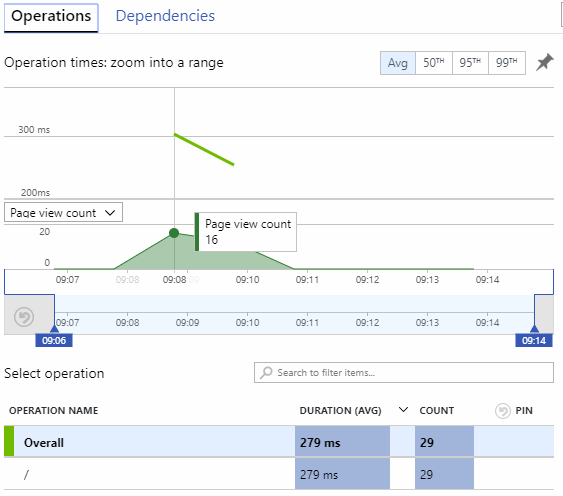Click the search magnifier icon

[x=266, y=372]
